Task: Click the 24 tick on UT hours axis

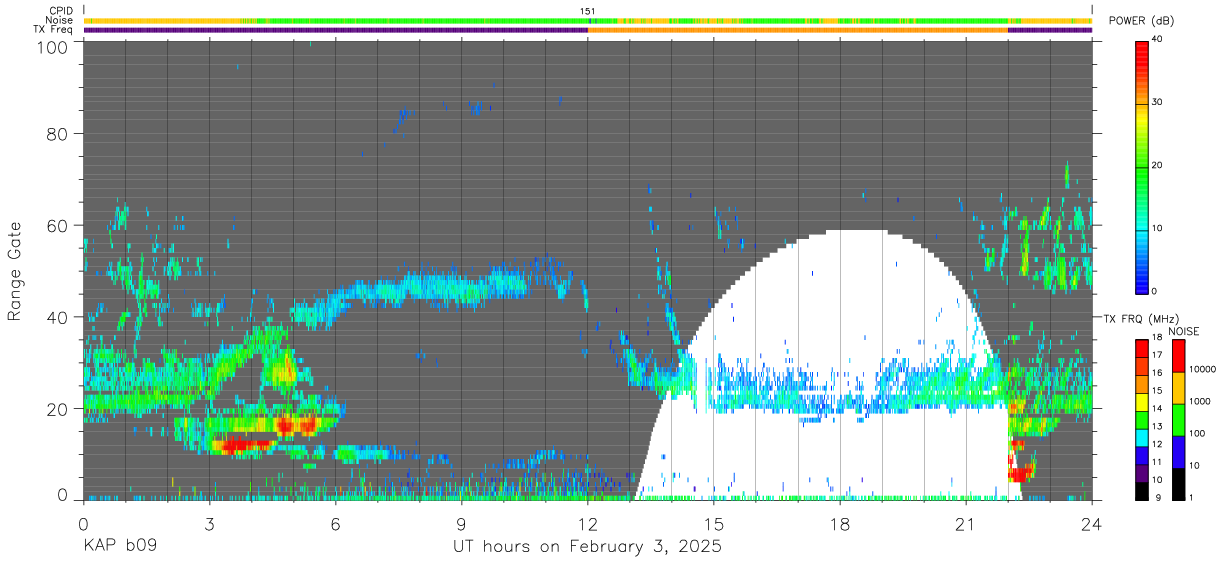Action: (1092, 524)
